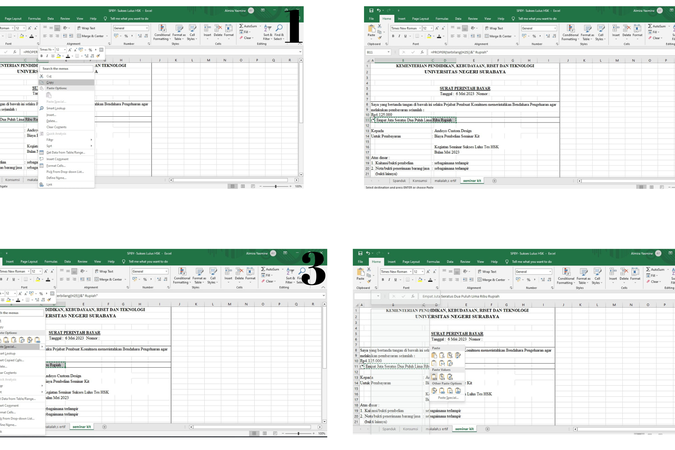
Task: Expand the Sort submenu in window 1
Action: [x=66, y=146]
